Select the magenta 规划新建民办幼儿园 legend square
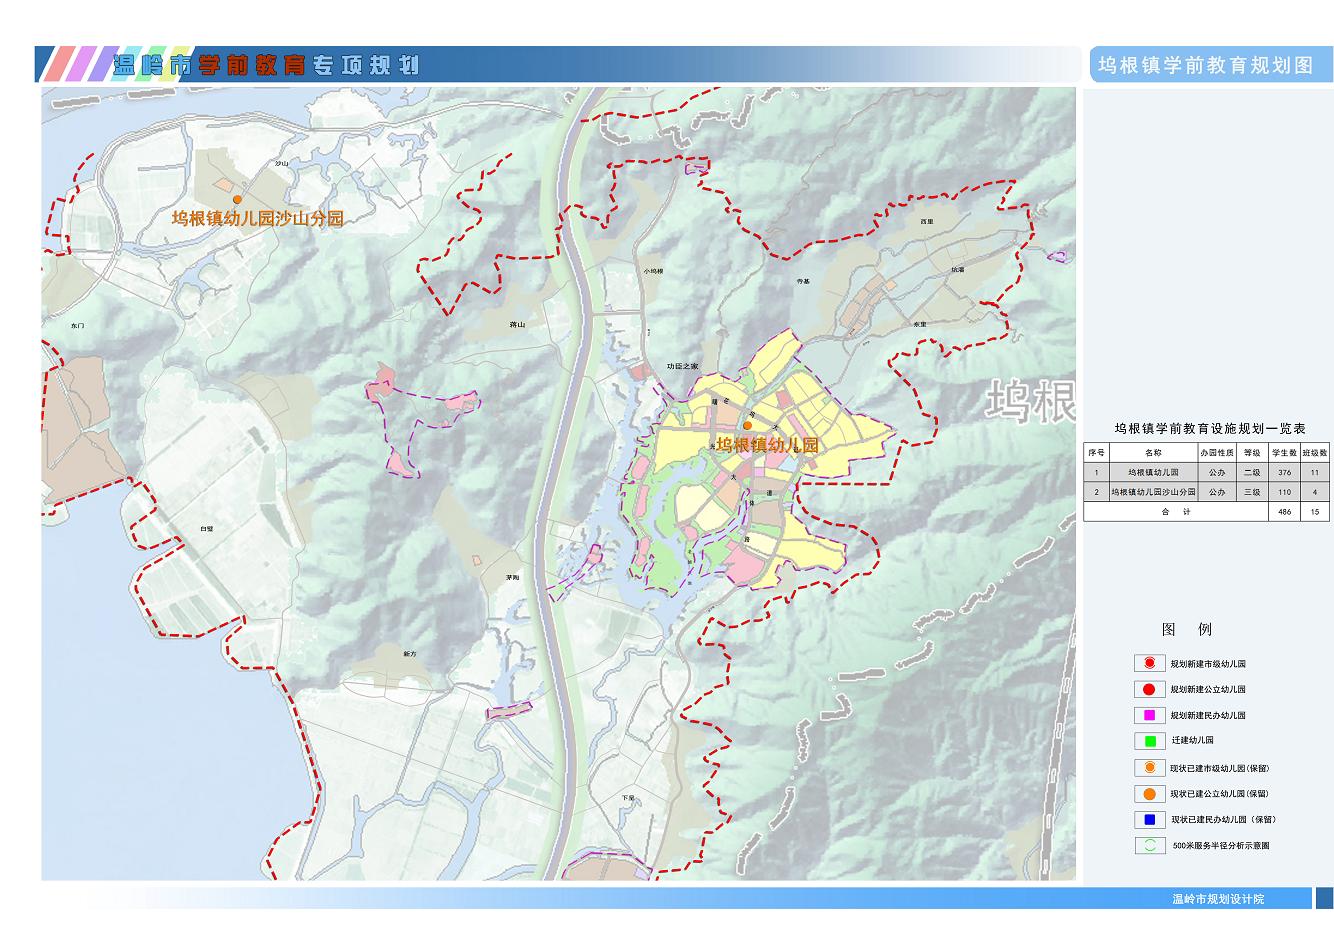The image size is (1334, 939). [x=1149, y=715]
